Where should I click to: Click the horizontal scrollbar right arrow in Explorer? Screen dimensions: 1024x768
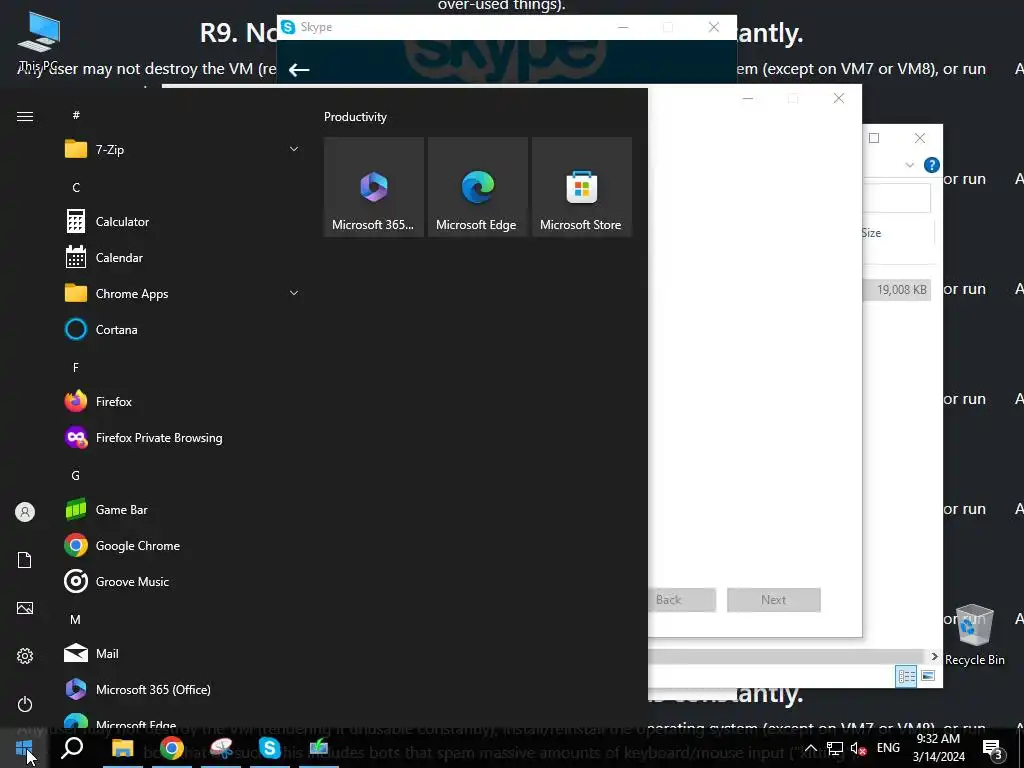tap(935, 656)
